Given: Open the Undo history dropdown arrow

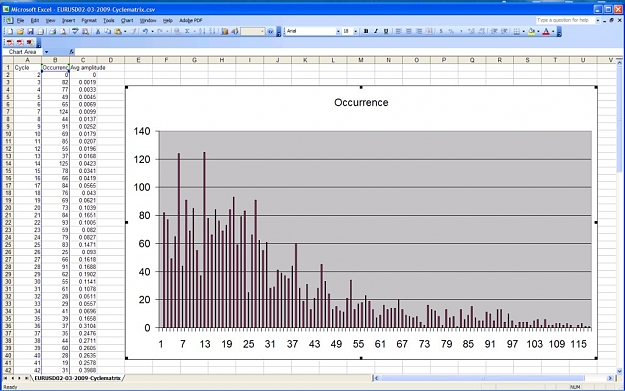Looking at the screenshot, I should click(152, 31).
